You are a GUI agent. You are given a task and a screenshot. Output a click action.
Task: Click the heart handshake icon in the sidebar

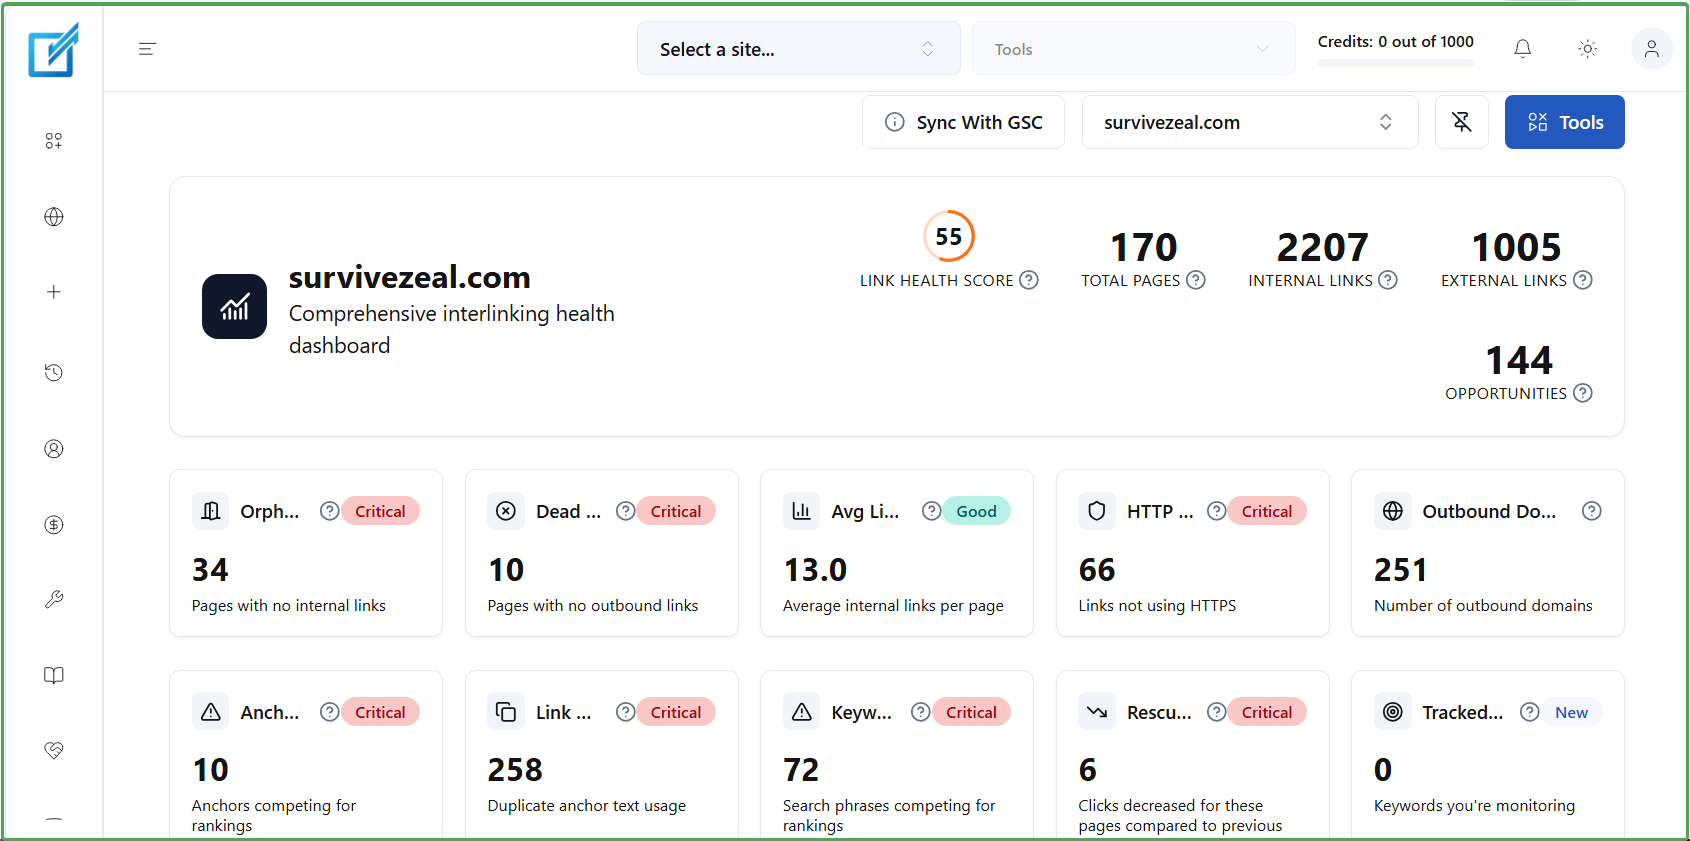pyautogui.click(x=54, y=751)
